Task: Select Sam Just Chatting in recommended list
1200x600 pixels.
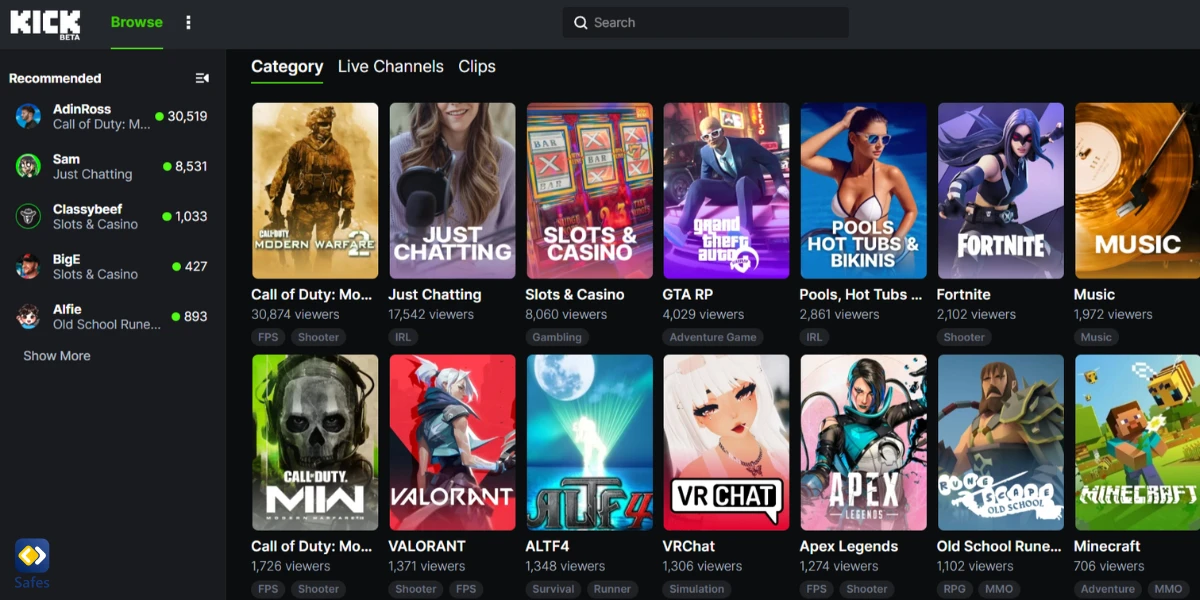Action: click(x=112, y=166)
